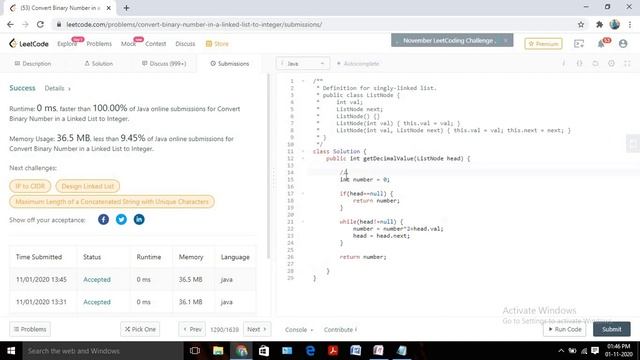
Task: Collapse code fold at line 11
Action: tap(303, 151)
